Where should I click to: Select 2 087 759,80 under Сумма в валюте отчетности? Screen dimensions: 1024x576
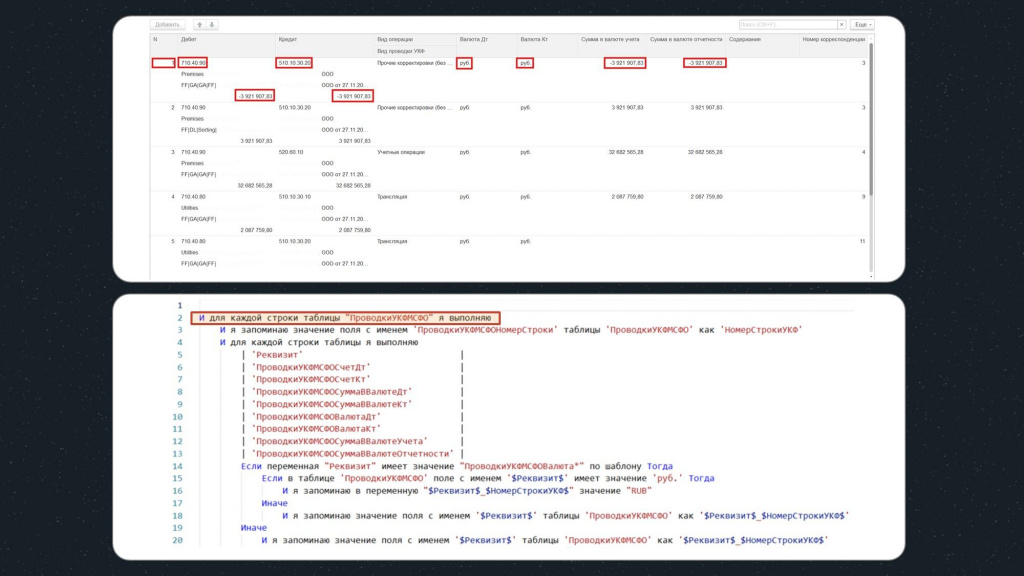pos(706,197)
